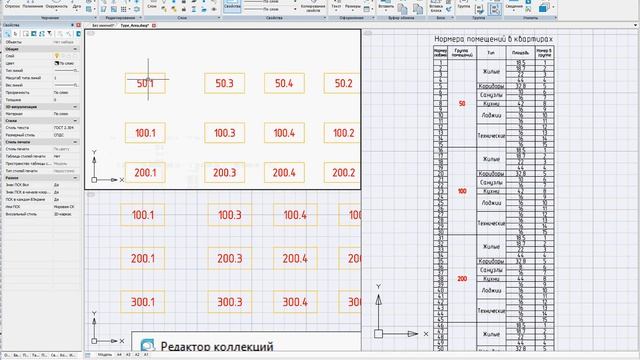Expand the Оформление ribbon panel
The height and width of the screenshot is (360, 640).
click(x=373, y=18)
